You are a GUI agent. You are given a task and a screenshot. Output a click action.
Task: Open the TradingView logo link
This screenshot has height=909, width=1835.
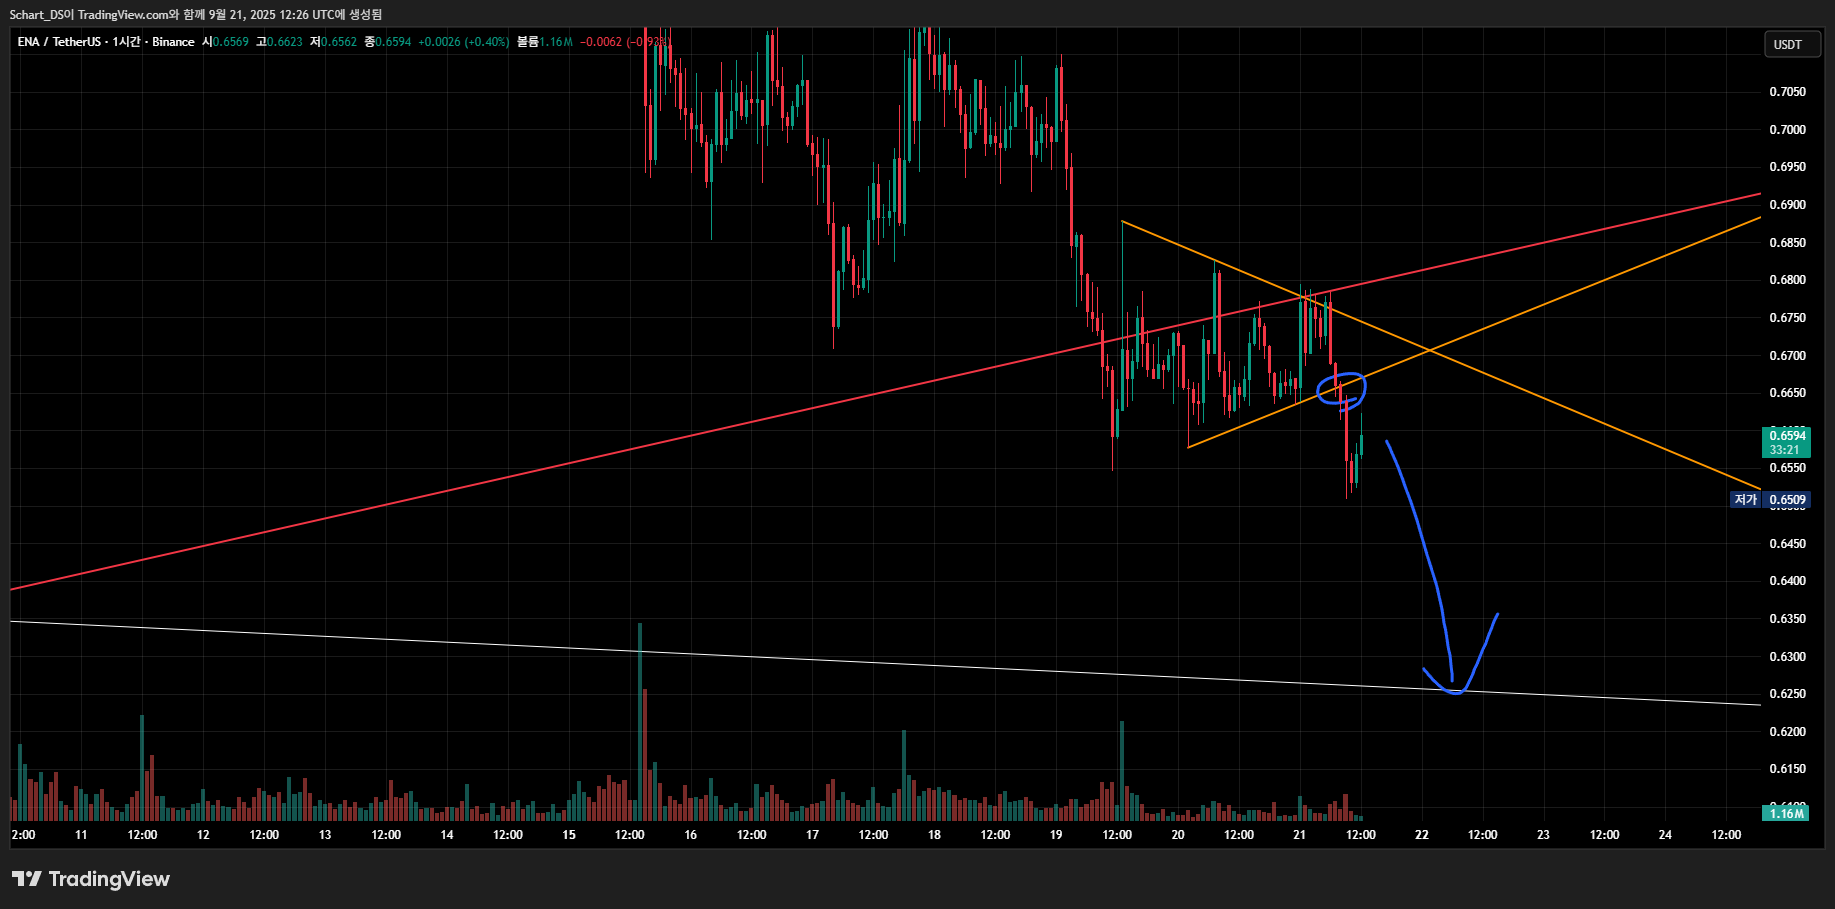tap(91, 879)
